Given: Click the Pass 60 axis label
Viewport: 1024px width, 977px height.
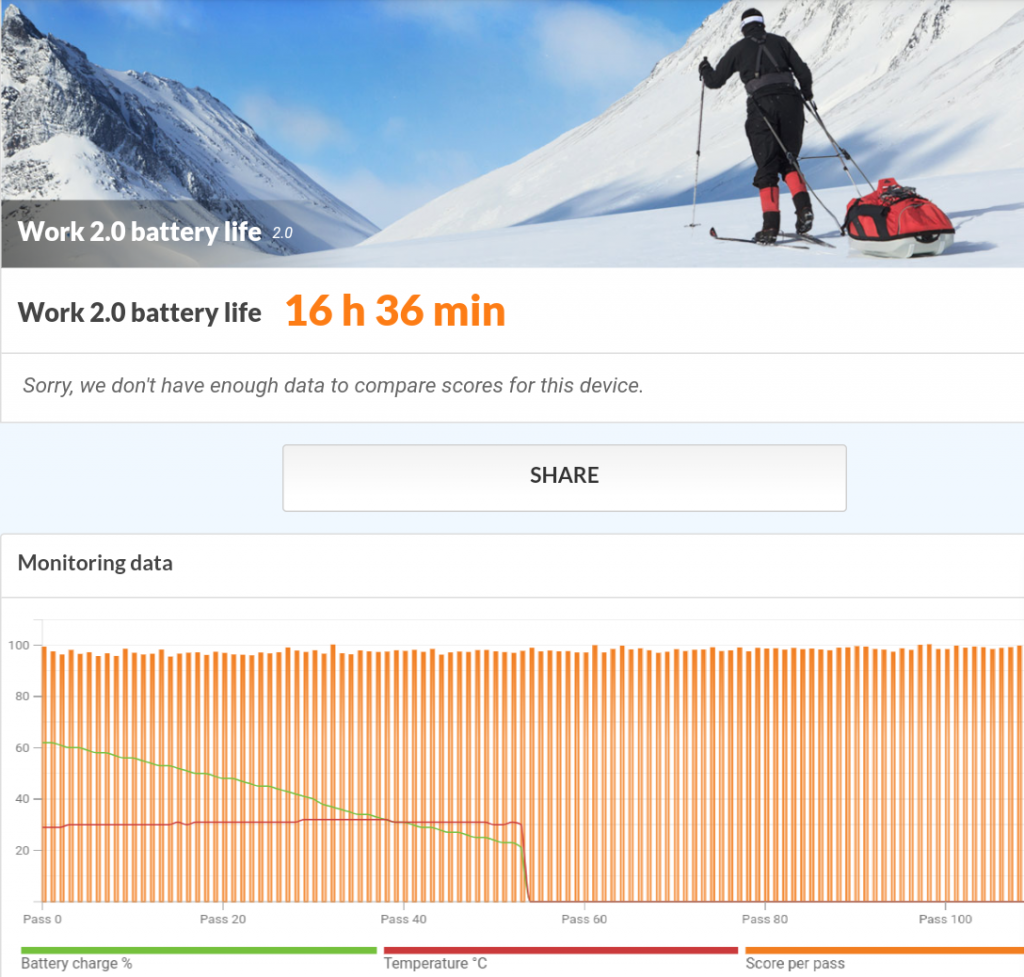Looking at the screenshot, I should [x=584, y=920].
